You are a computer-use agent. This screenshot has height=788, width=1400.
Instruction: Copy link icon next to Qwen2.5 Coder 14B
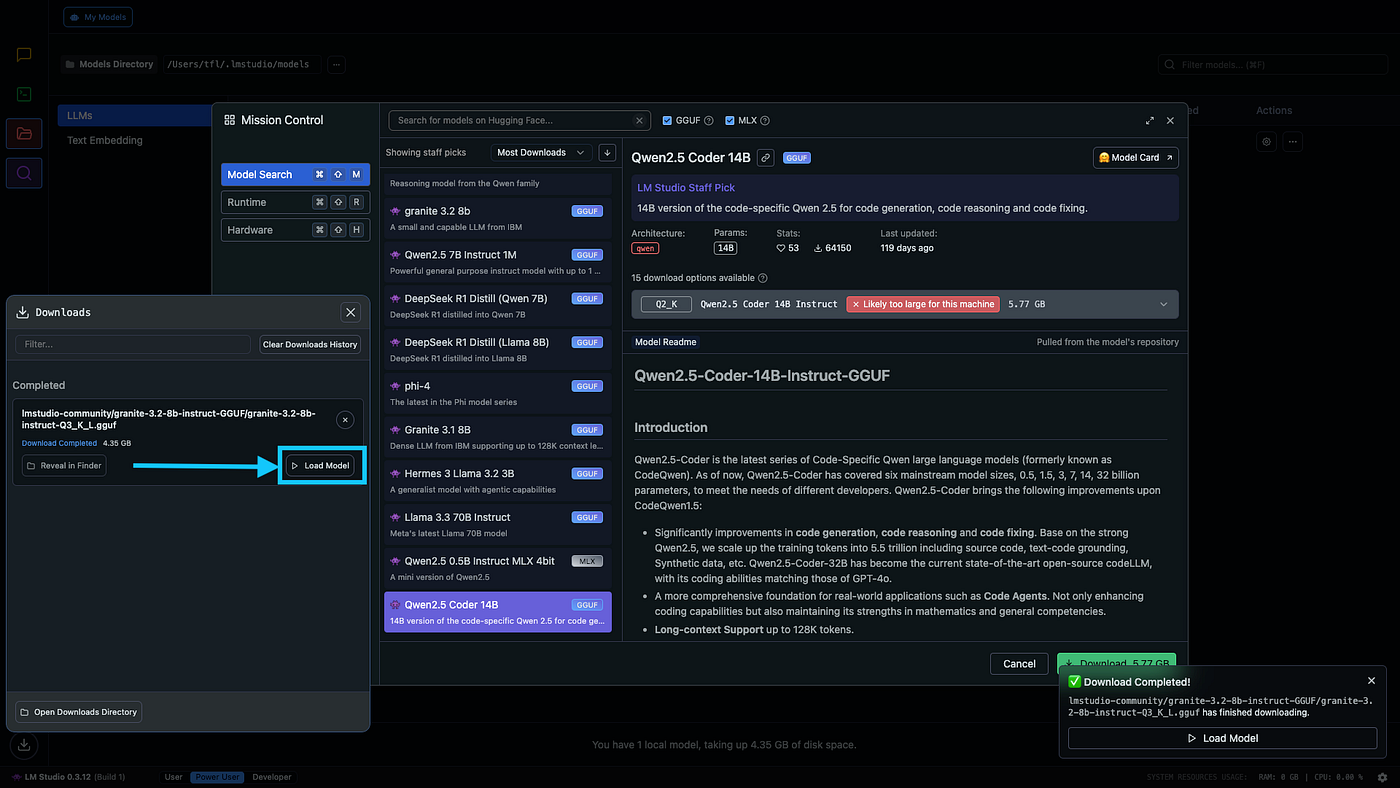pyautogui.click(x=765, y=158)
